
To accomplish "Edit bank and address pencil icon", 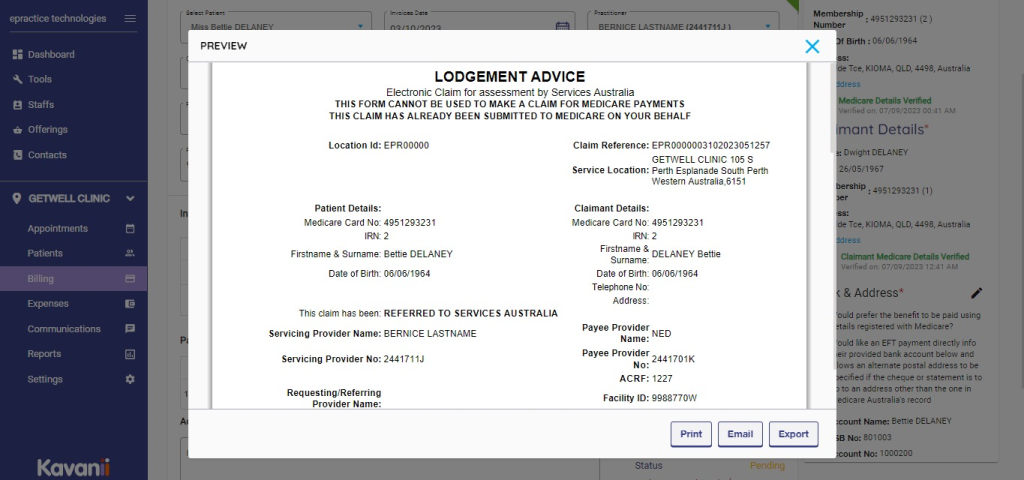I will [976, 293].
